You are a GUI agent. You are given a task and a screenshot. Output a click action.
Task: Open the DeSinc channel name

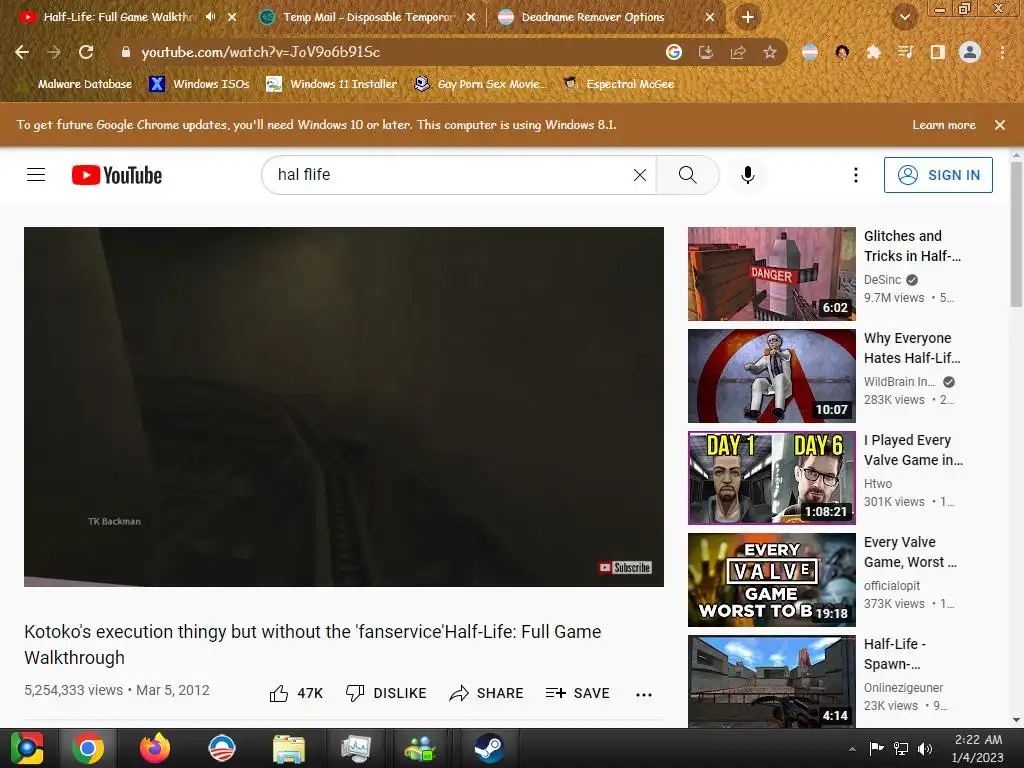[882, 280]
